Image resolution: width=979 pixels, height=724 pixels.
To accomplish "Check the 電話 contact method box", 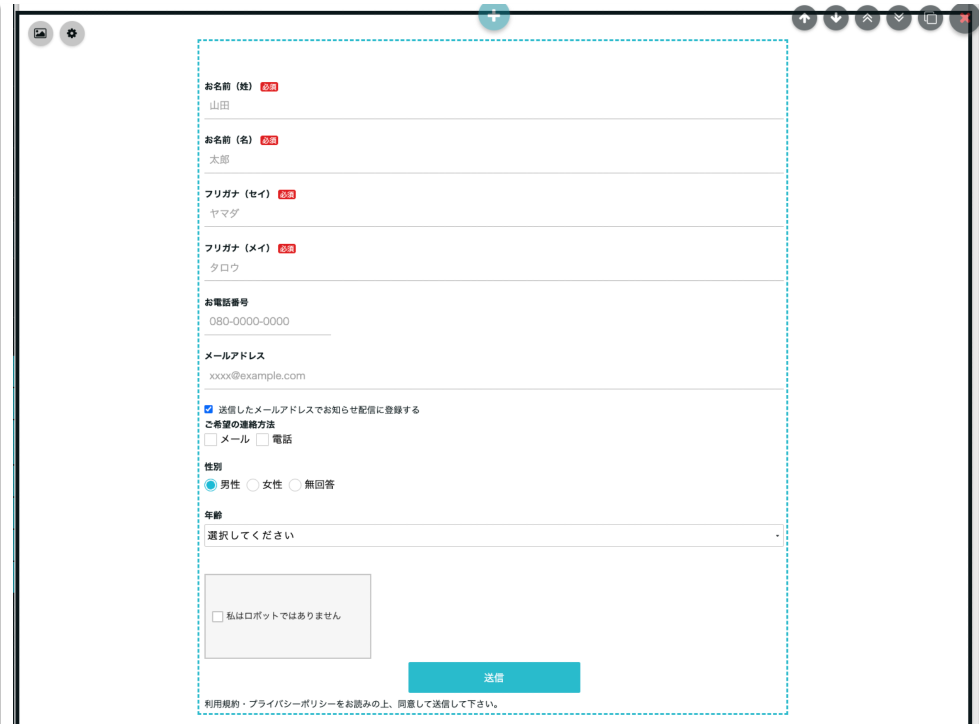I will coord(263,439).
